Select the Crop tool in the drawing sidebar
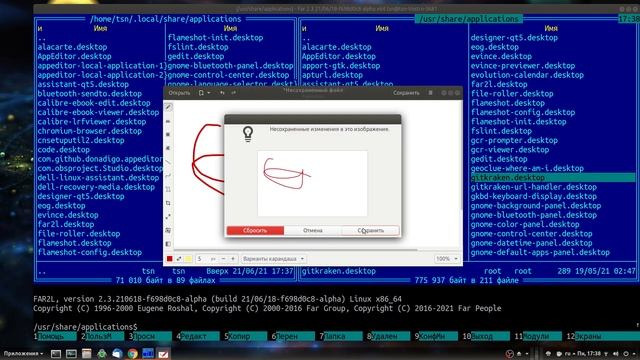 168,203
